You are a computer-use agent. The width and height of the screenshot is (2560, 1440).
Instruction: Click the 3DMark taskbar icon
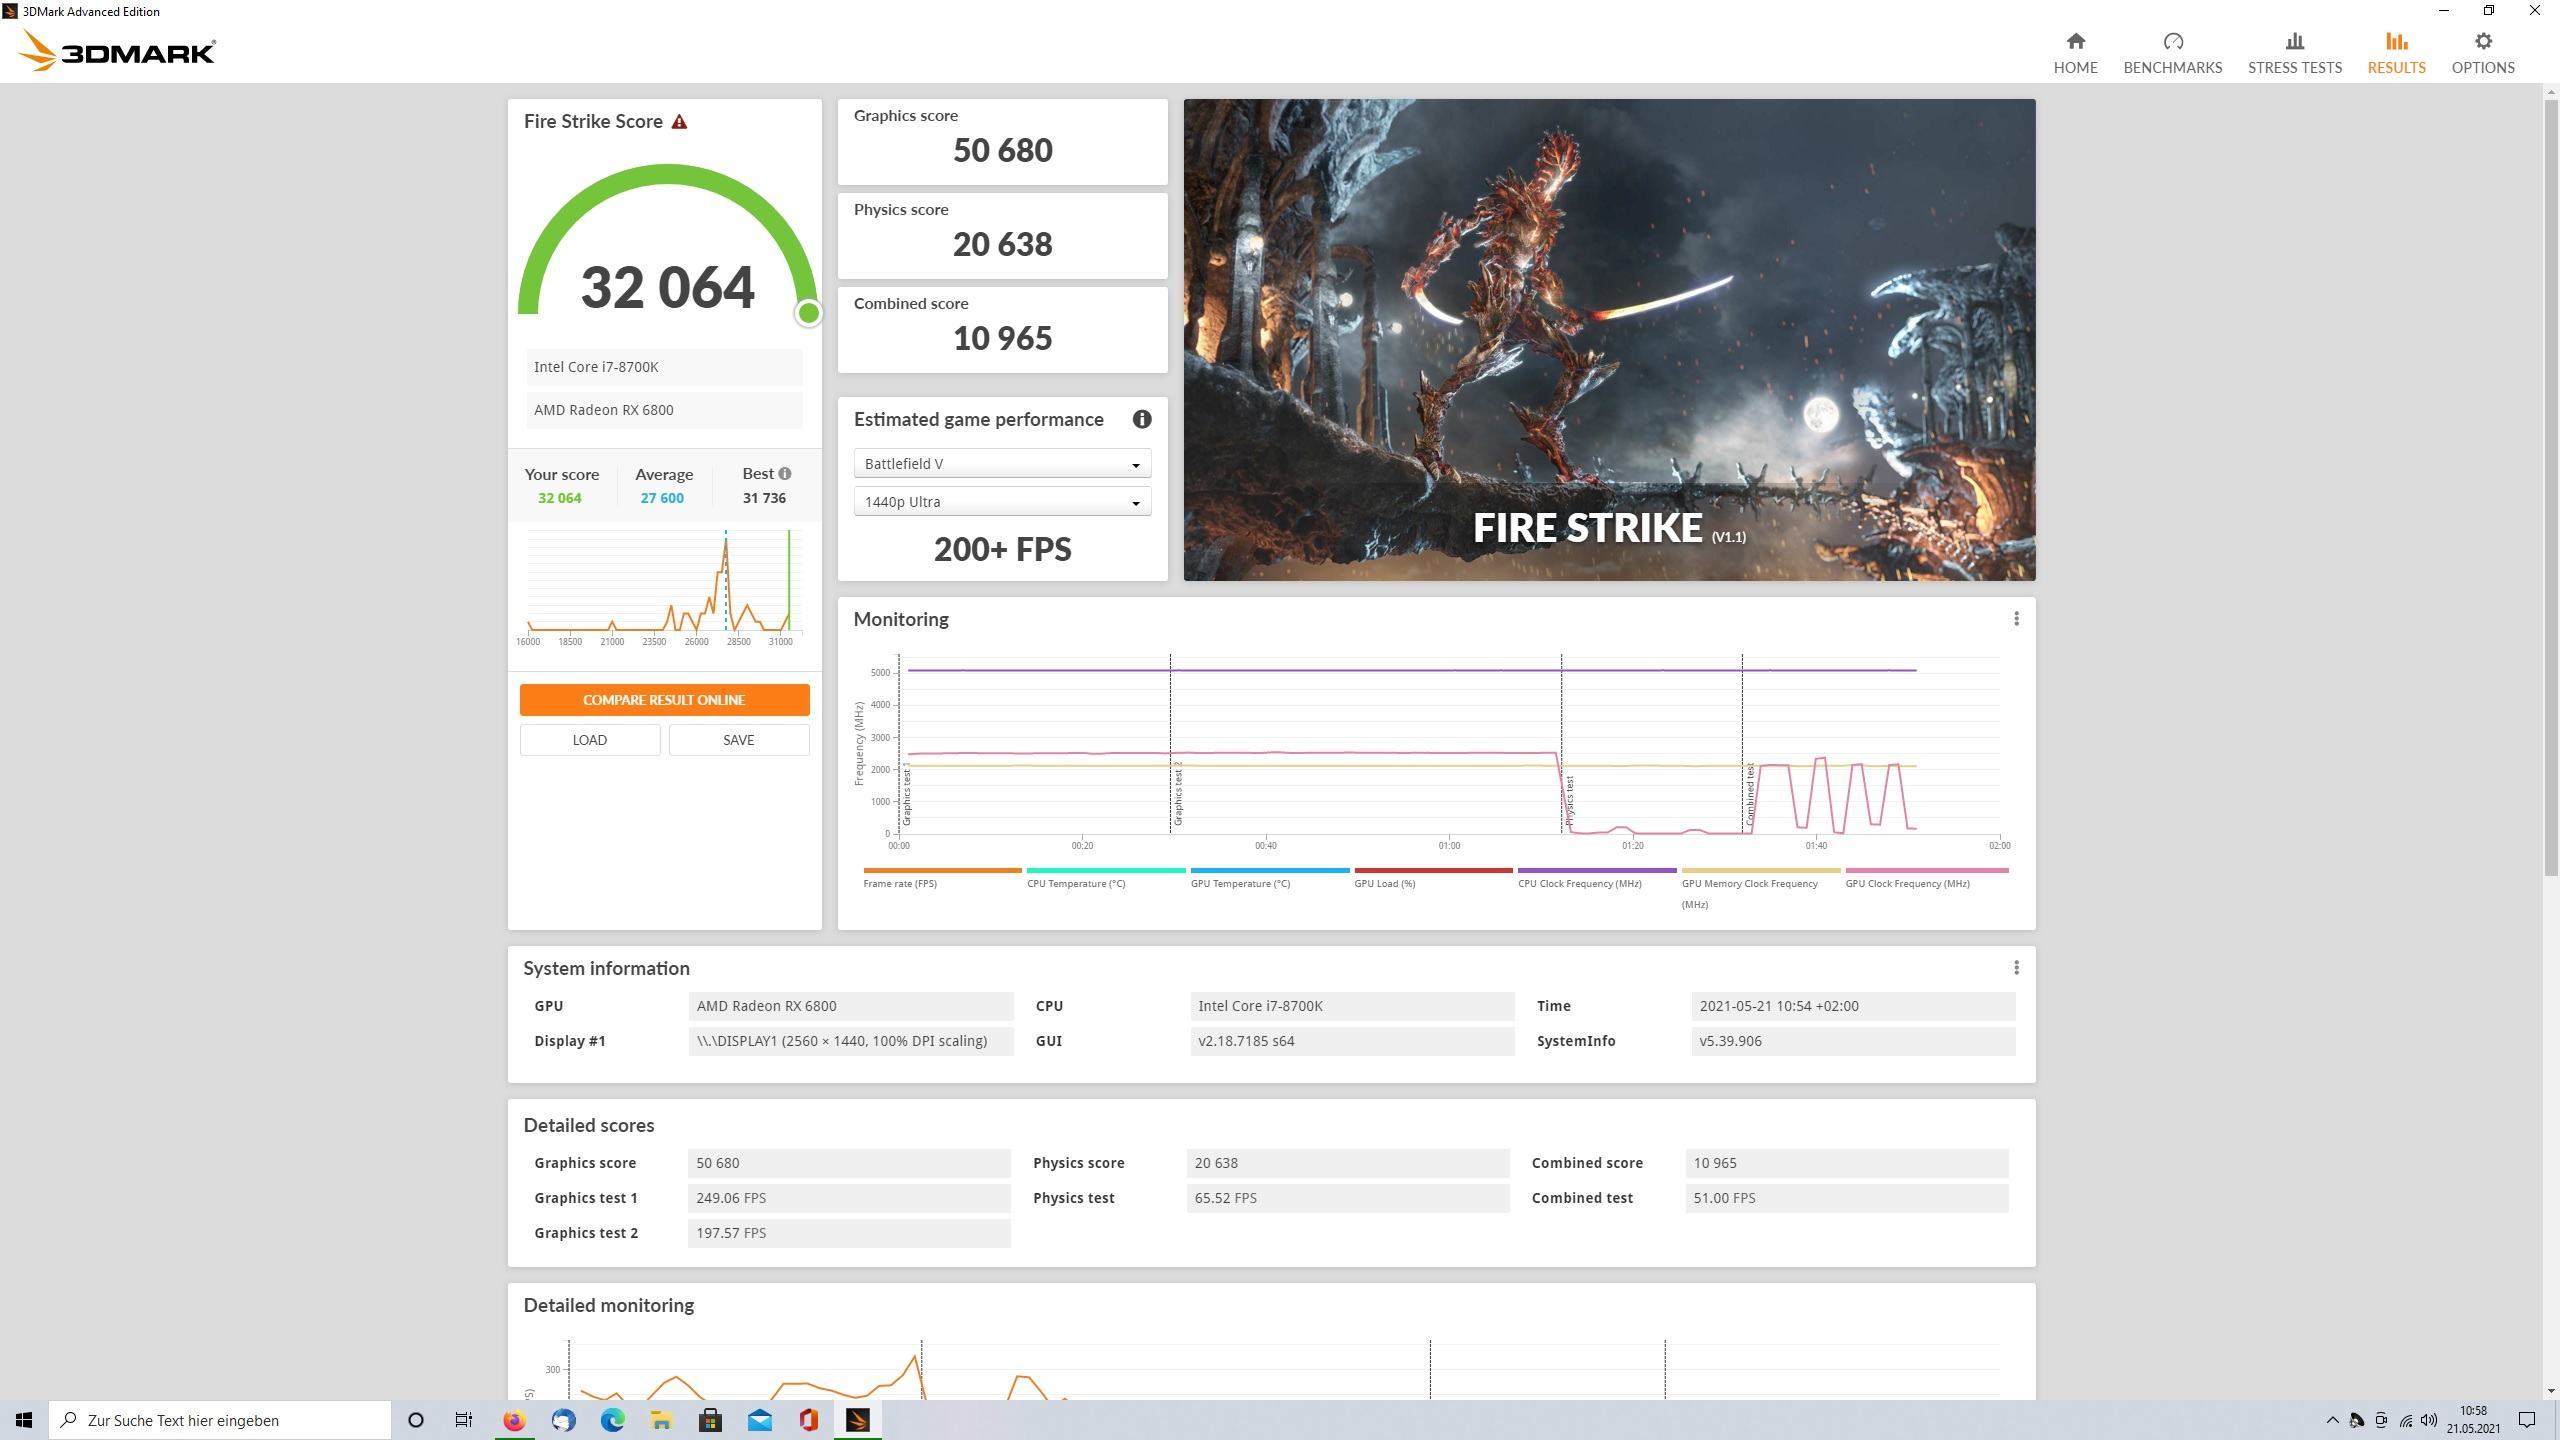point(858,1420)
